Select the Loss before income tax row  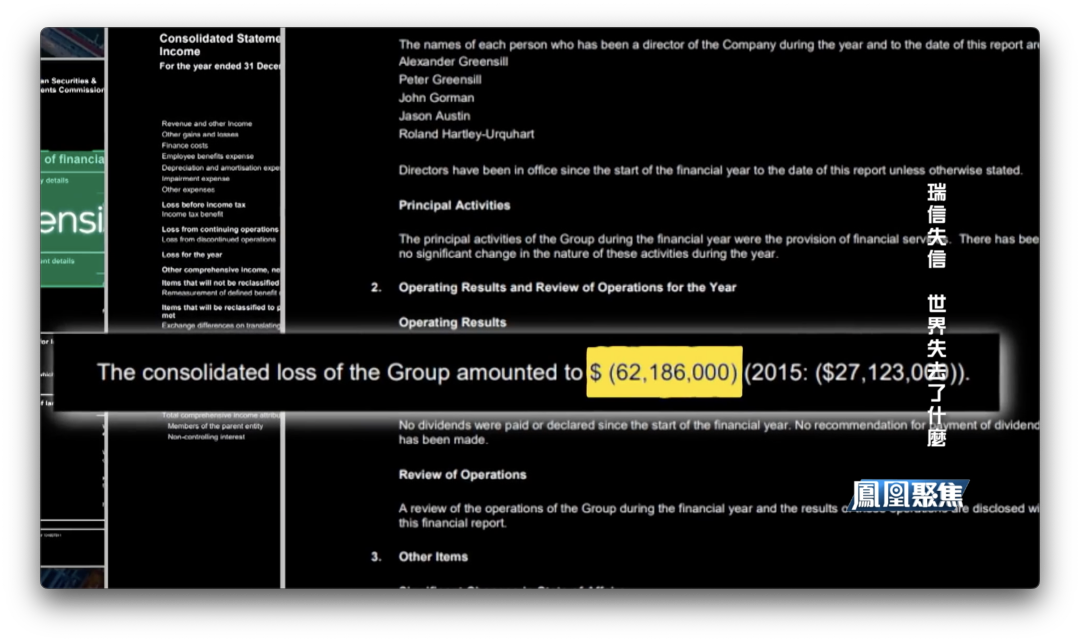(x=203, y=205)
